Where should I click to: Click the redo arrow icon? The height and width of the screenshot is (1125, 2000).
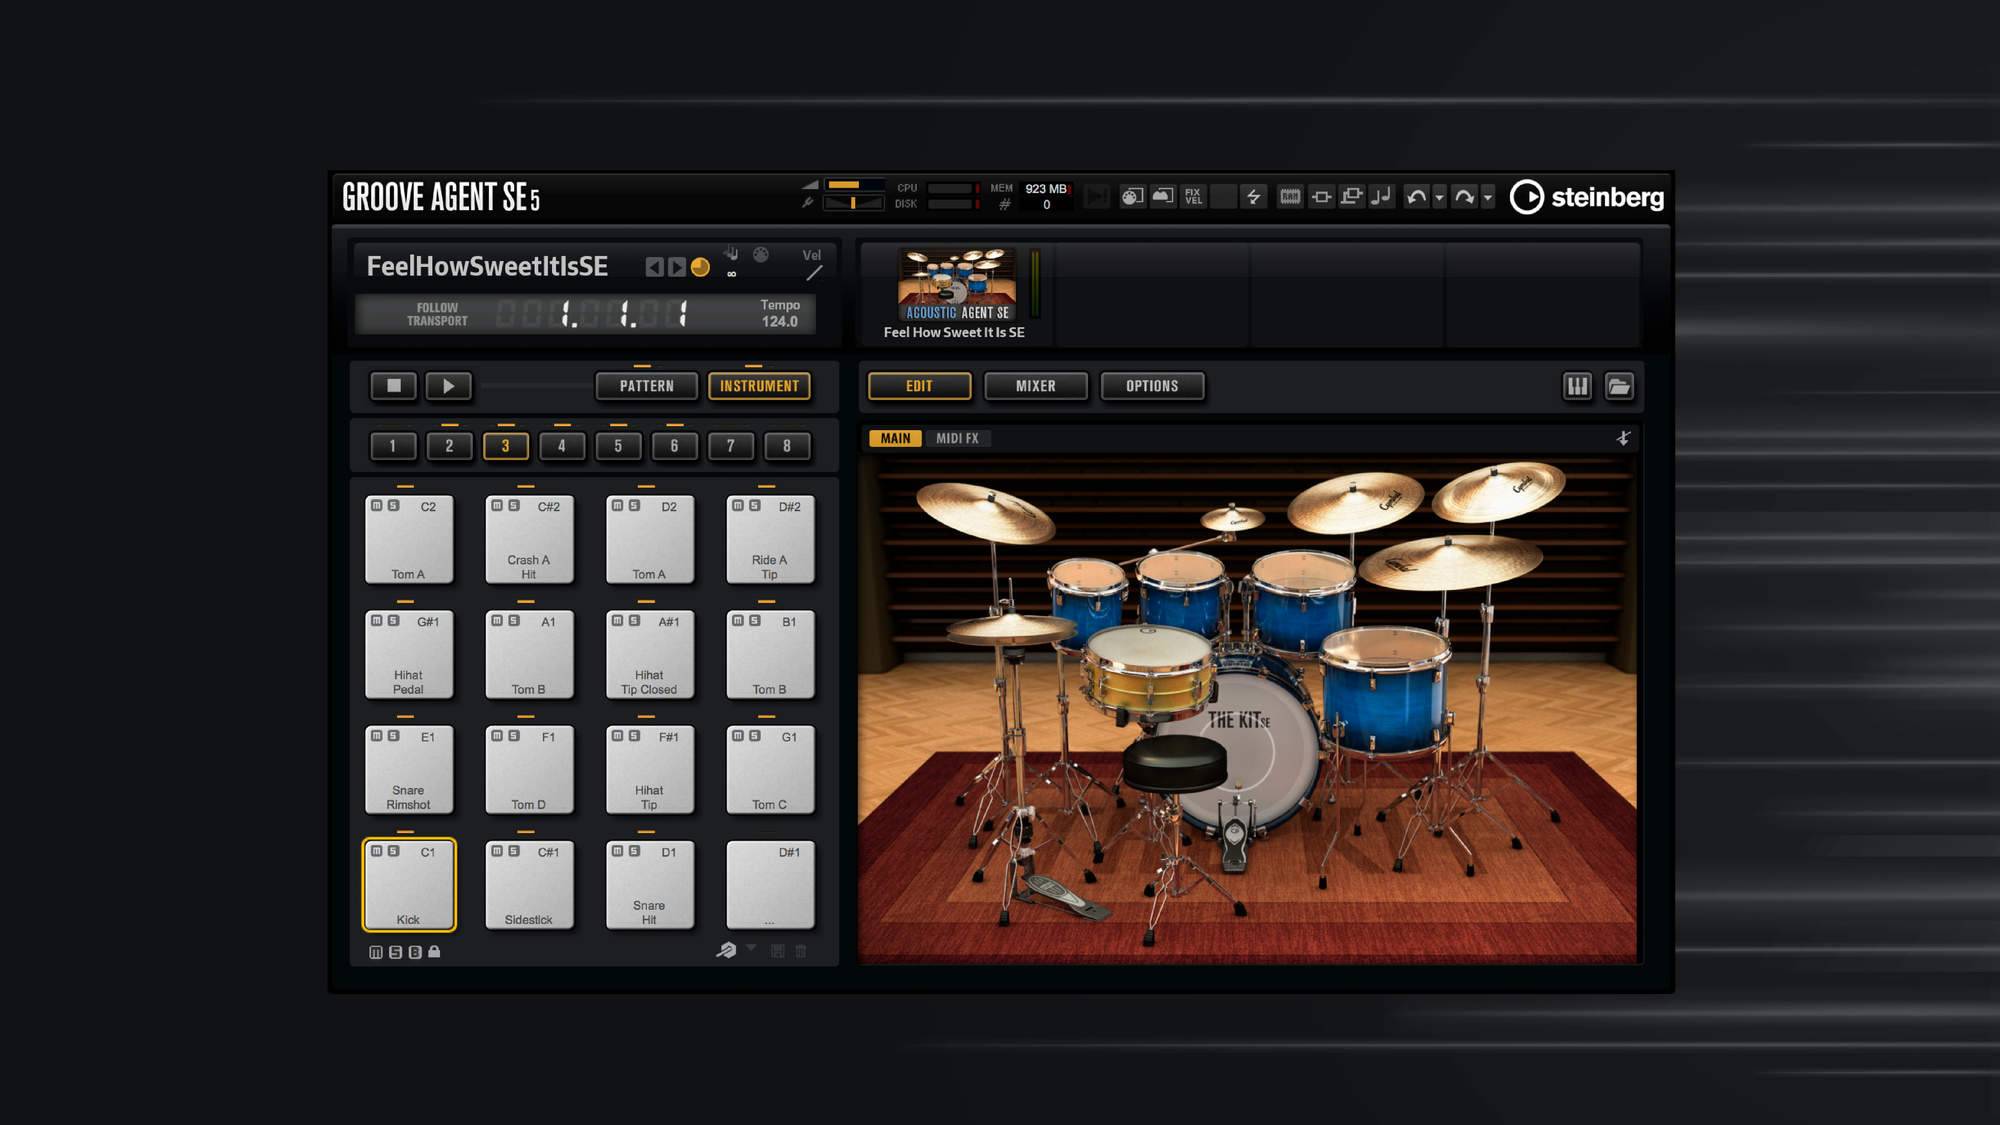1464,197
